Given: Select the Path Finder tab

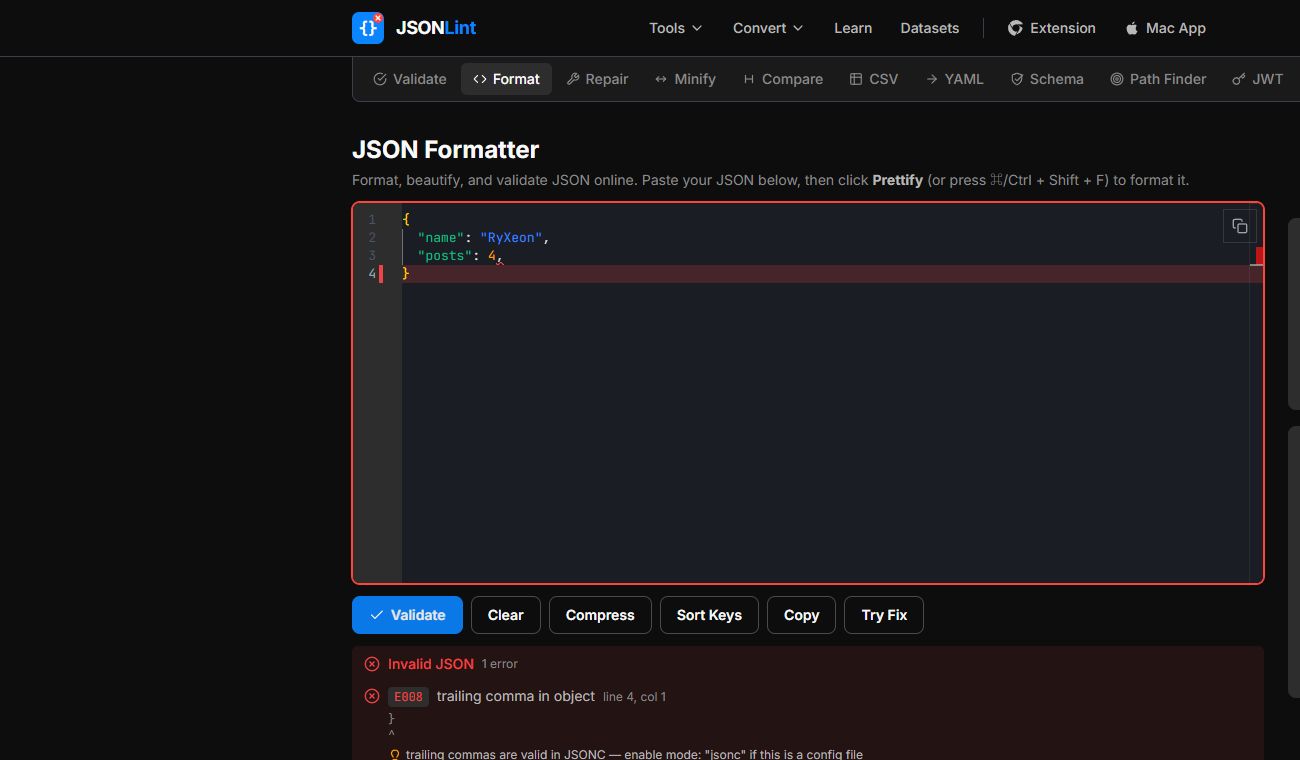Looking at the screenshot, I should (x=1158, y=79).
